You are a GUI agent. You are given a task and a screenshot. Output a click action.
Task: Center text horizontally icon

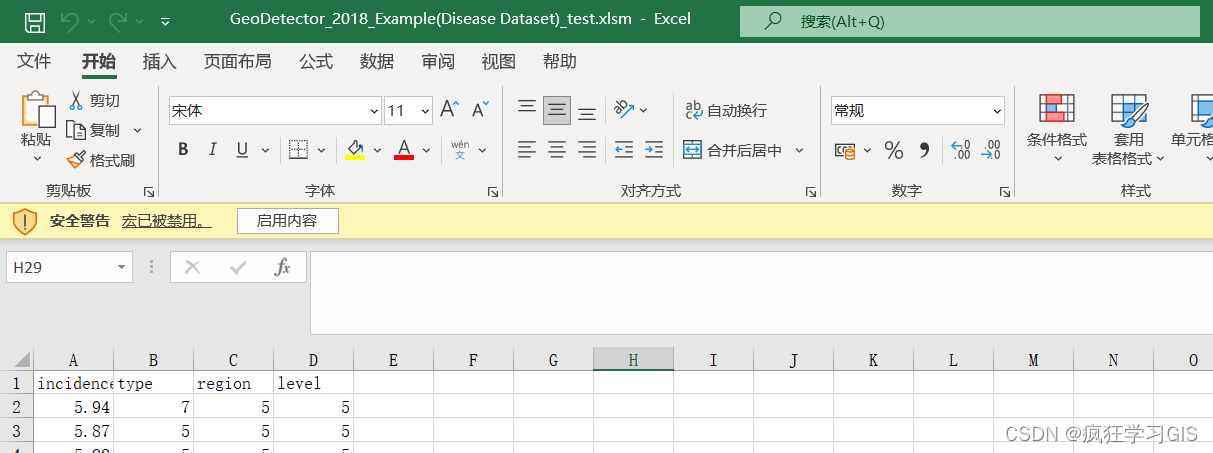pyautogui.click(x=557, y=150)
